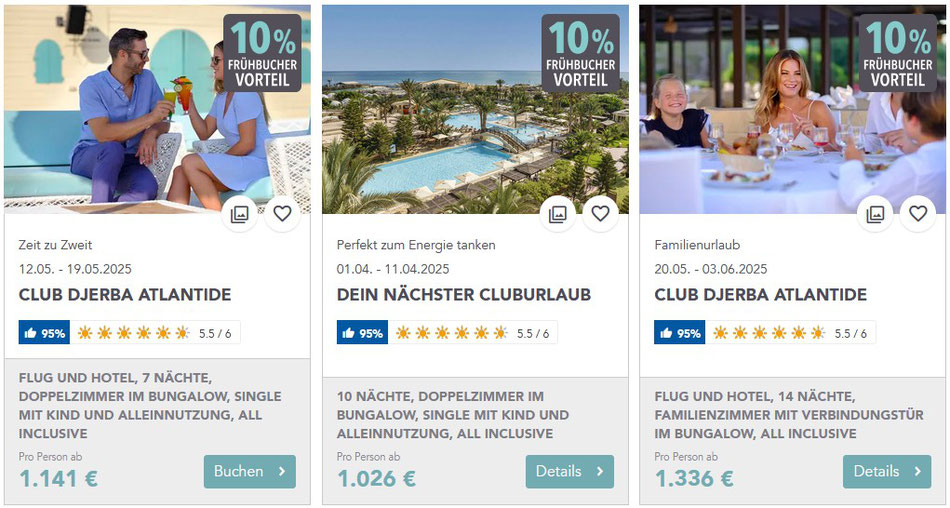
Task: Click the sun rating 5.5 / 6 on the first card
Action: point(155,333)
